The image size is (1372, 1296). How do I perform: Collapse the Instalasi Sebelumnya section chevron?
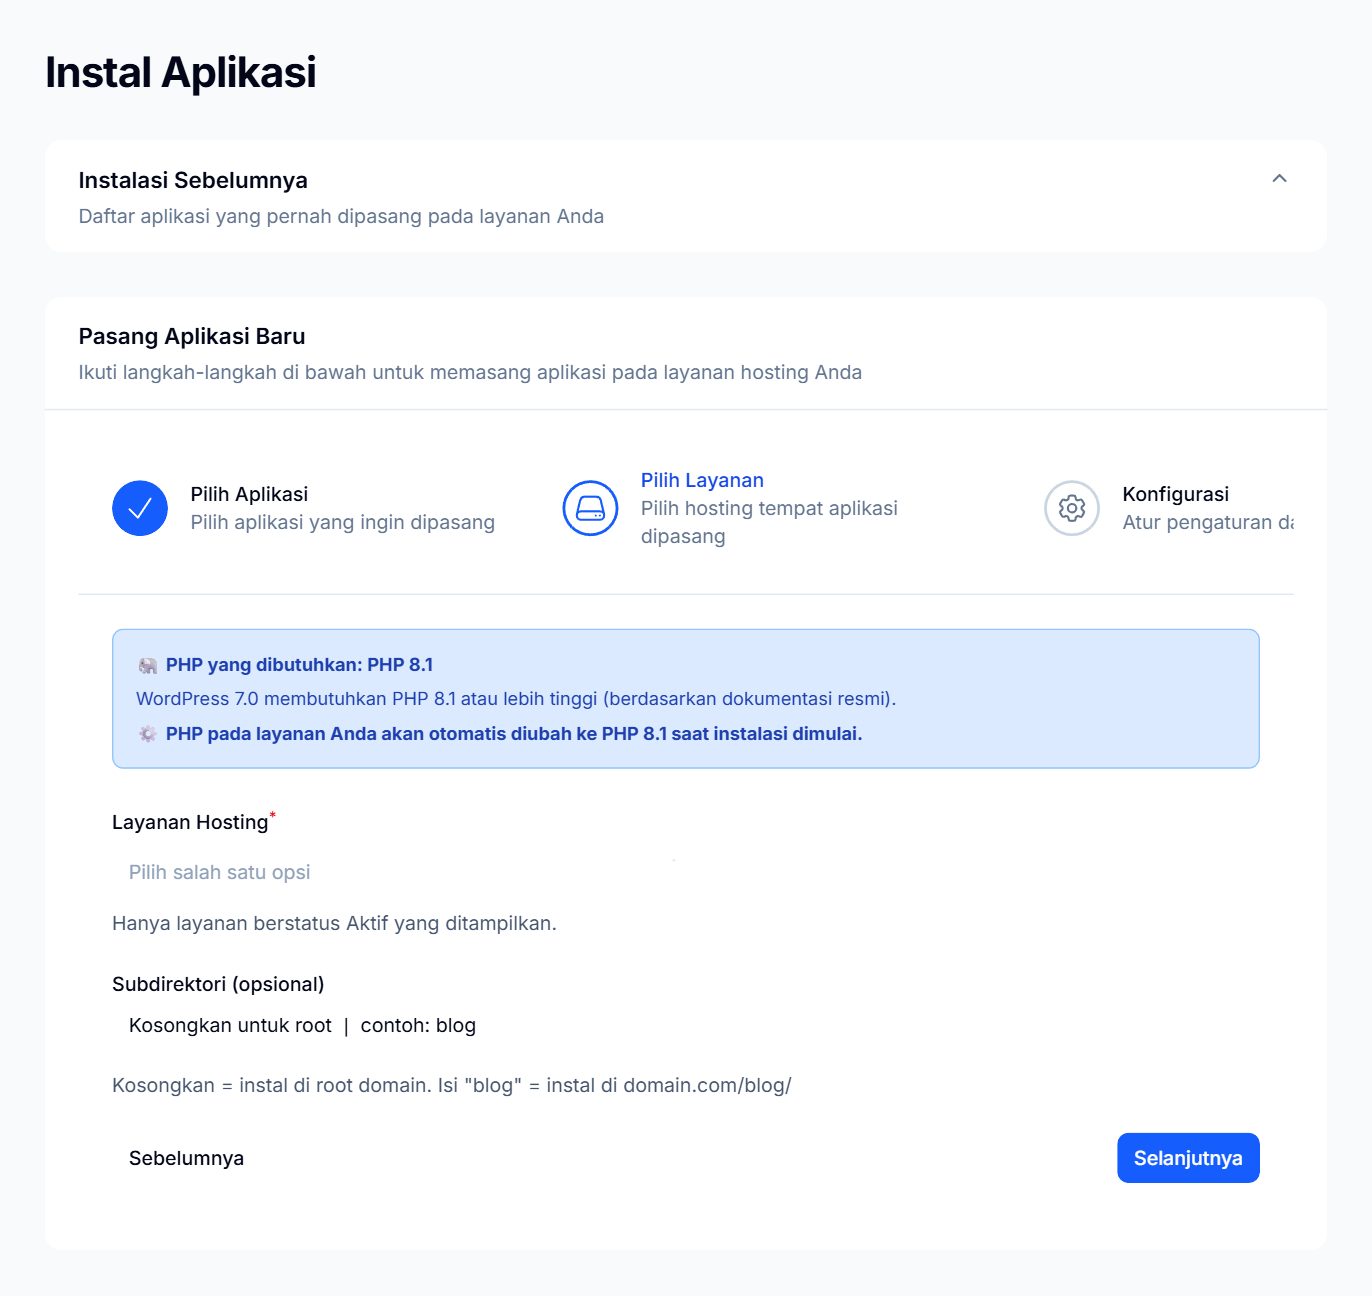[1279, 179]
